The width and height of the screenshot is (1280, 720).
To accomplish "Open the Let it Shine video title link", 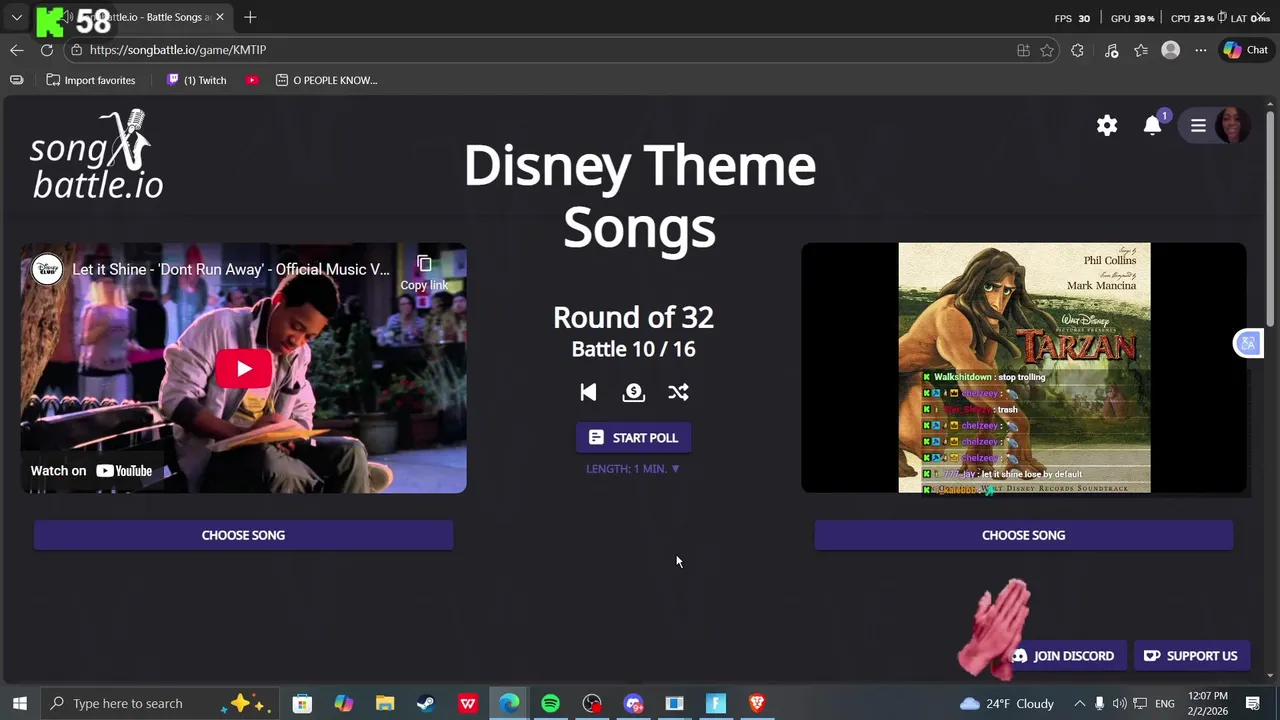I will pos(231,269).
